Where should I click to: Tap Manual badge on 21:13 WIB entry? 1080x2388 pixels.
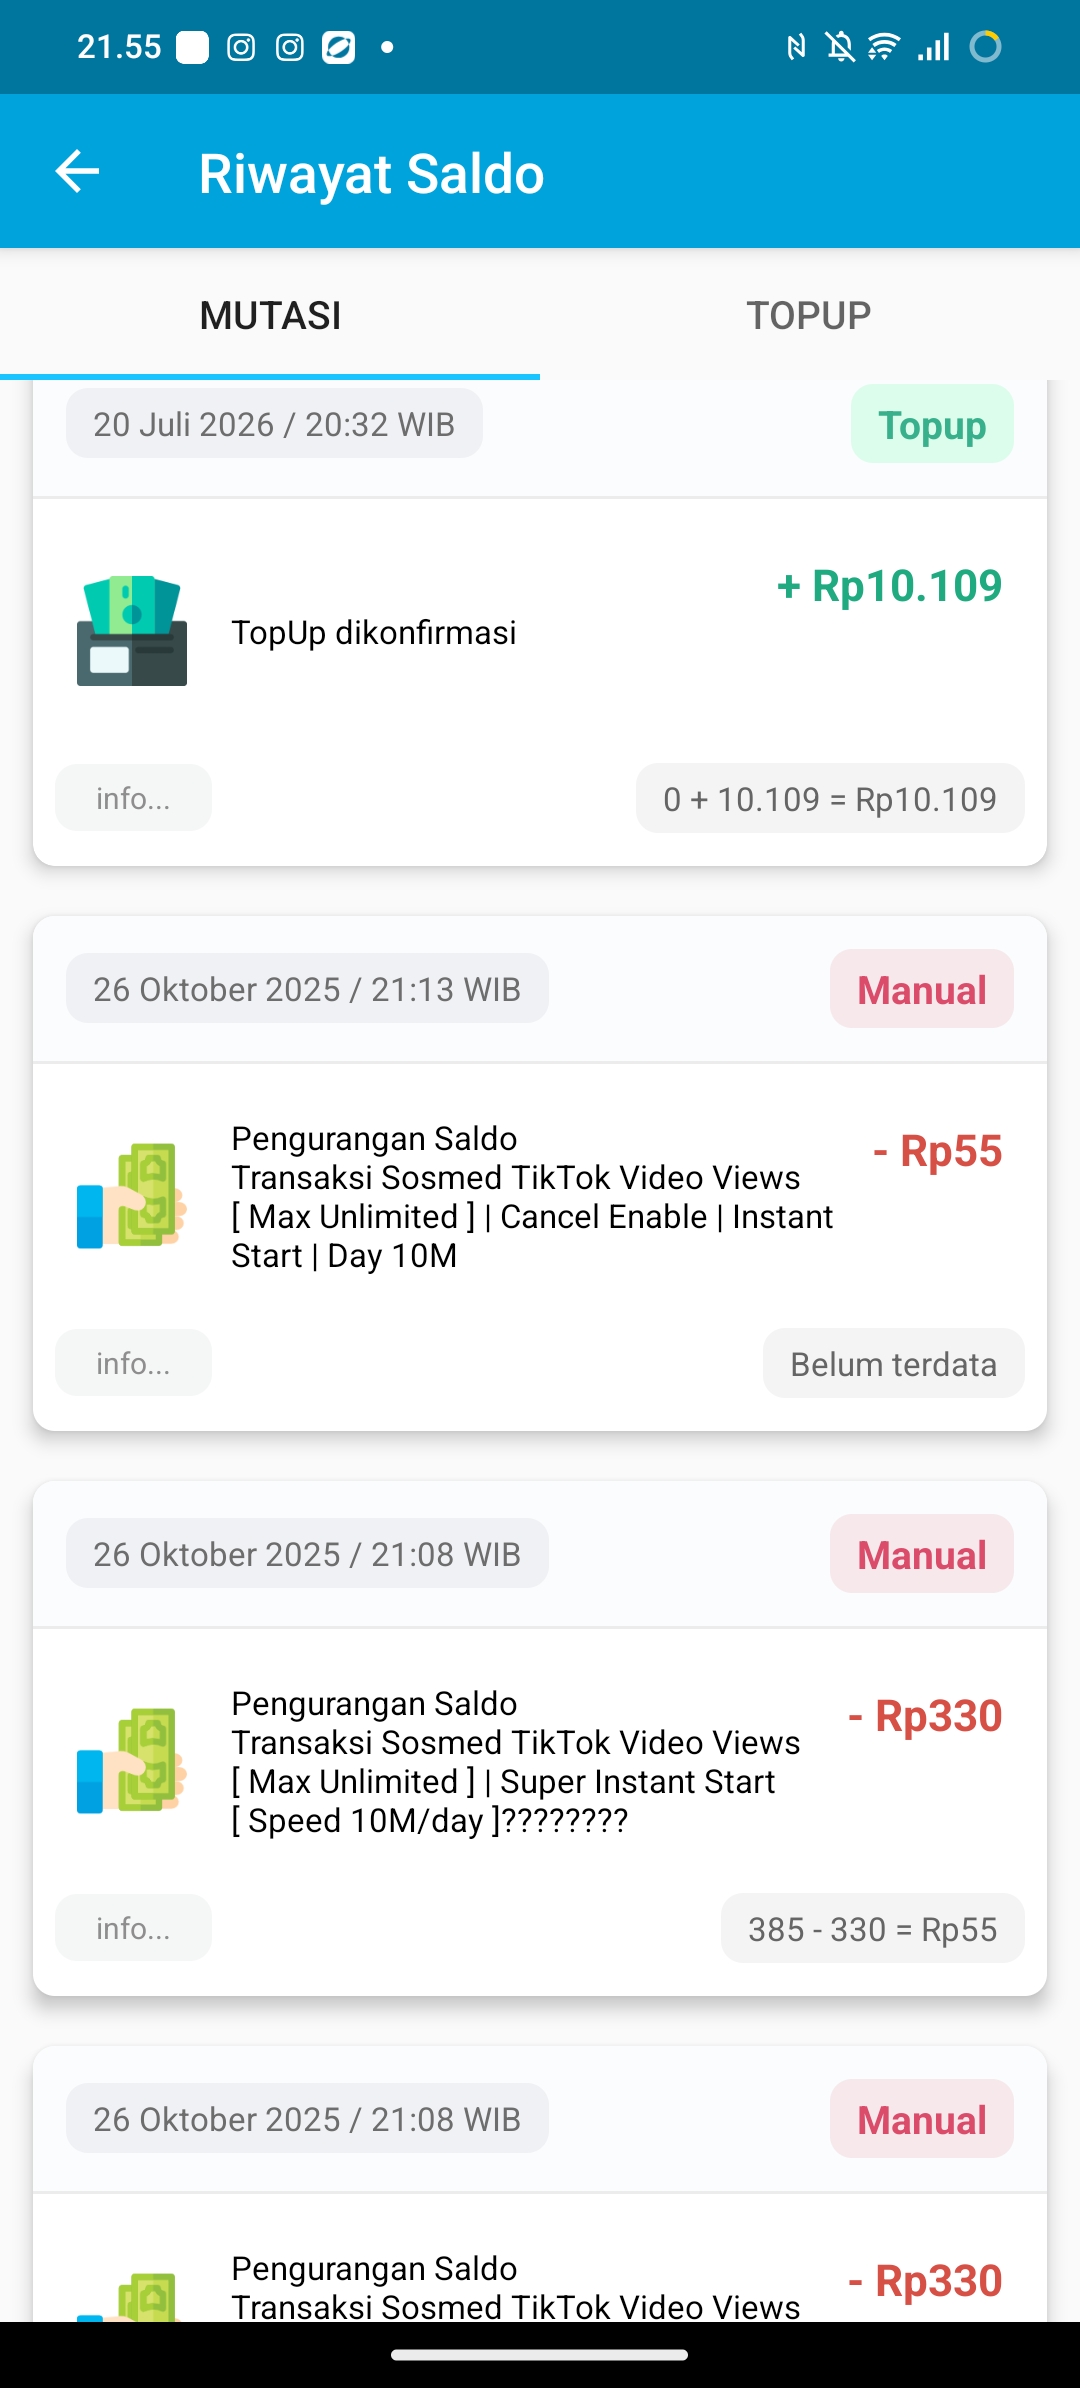pos(922,989)
